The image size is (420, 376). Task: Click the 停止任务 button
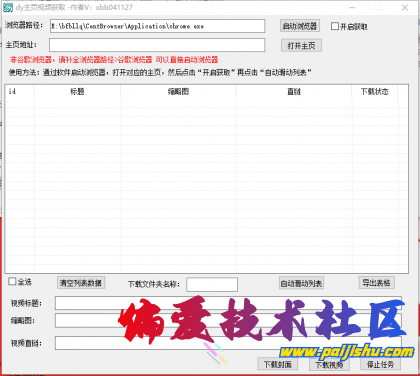pyautogui.click(x=380, y=364)
